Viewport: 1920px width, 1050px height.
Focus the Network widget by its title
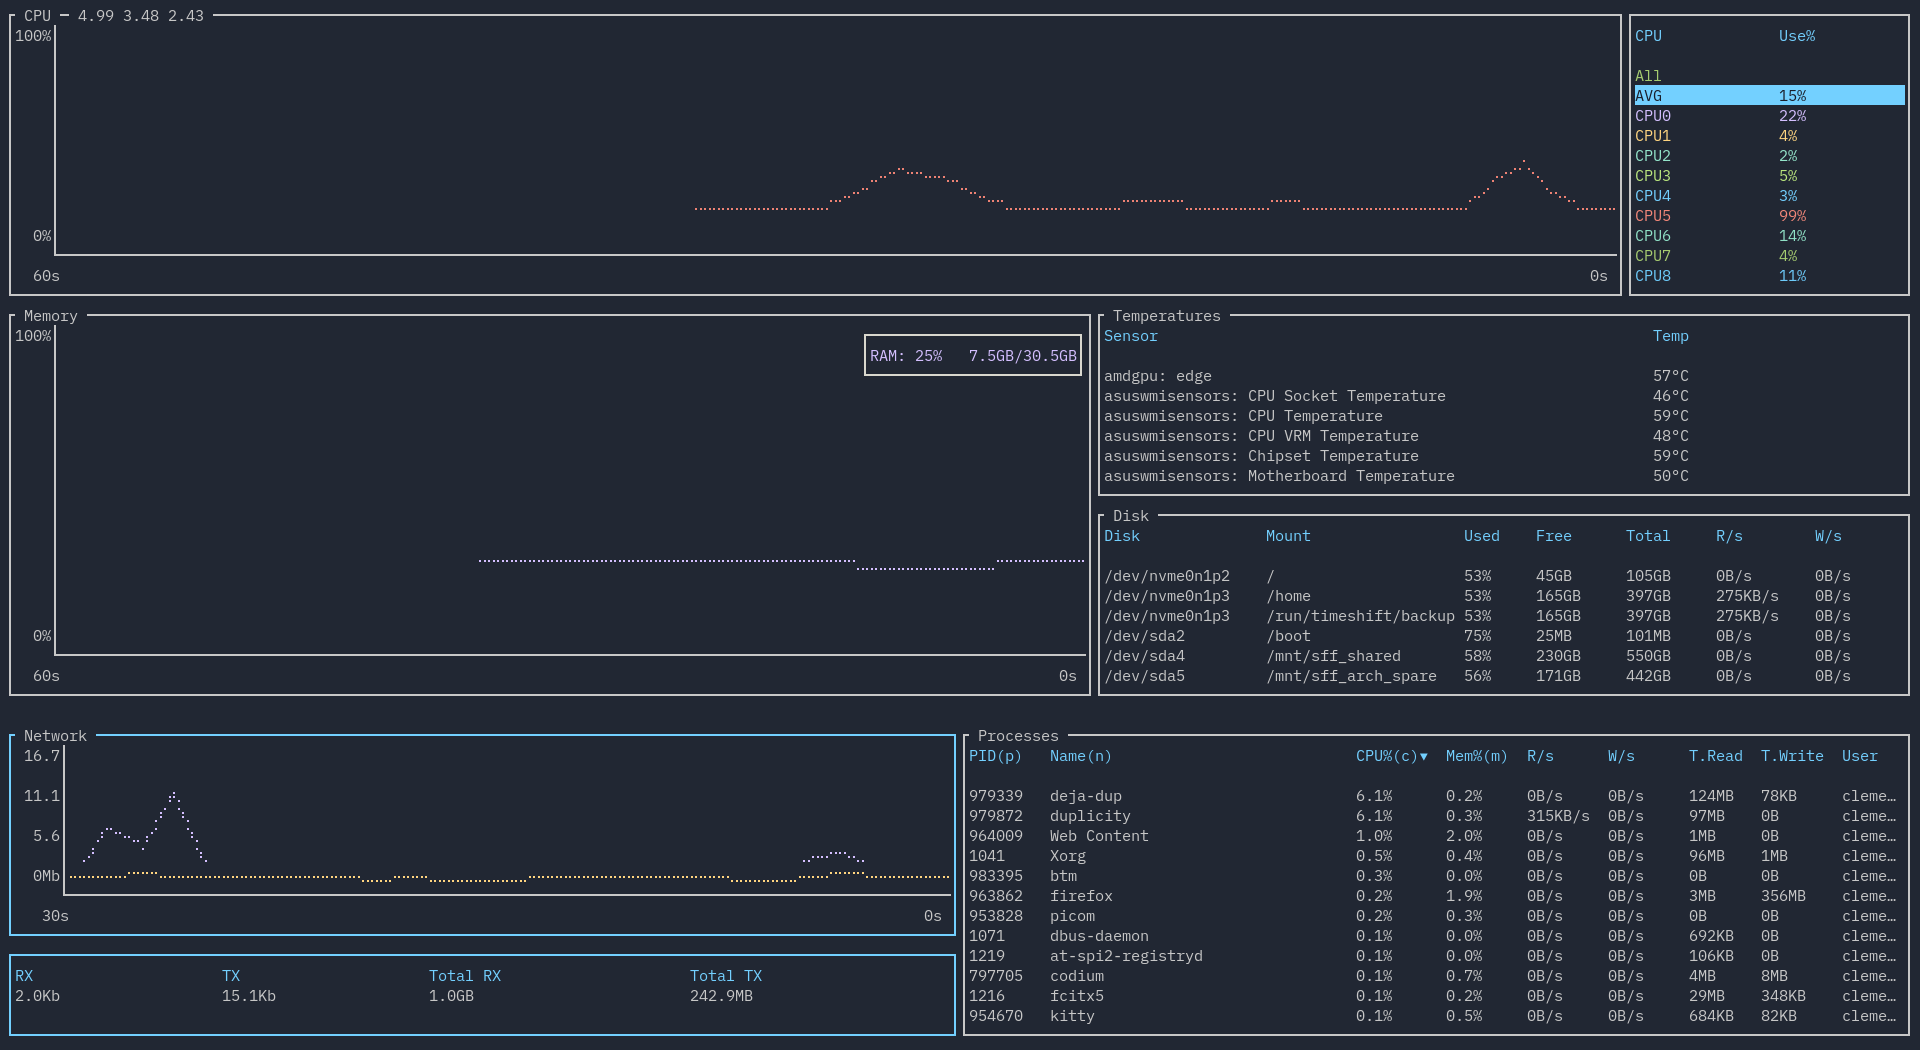pos(55,736)
